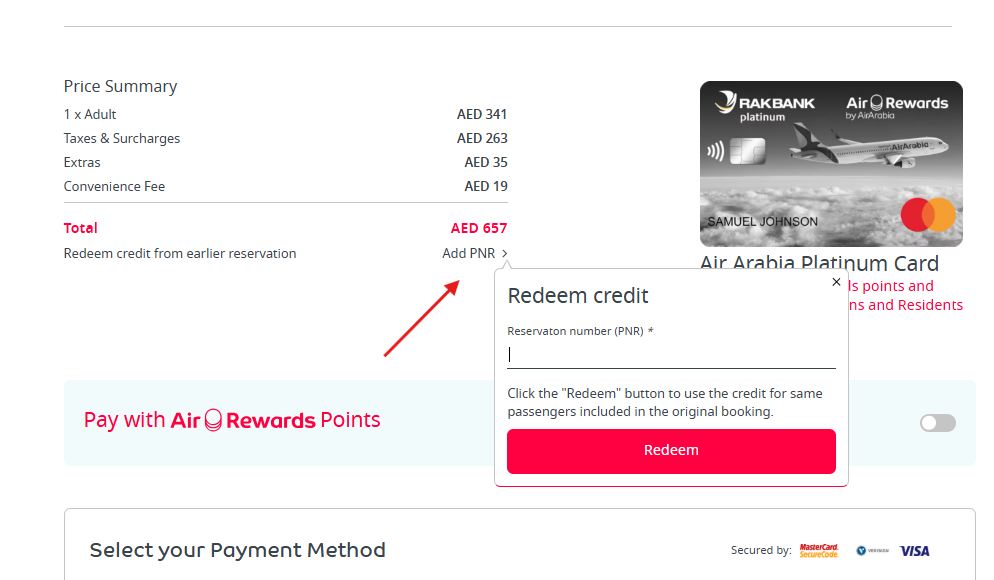Click the Mastercard circles on the card
The image size is (994, 580).
point(928,214)
